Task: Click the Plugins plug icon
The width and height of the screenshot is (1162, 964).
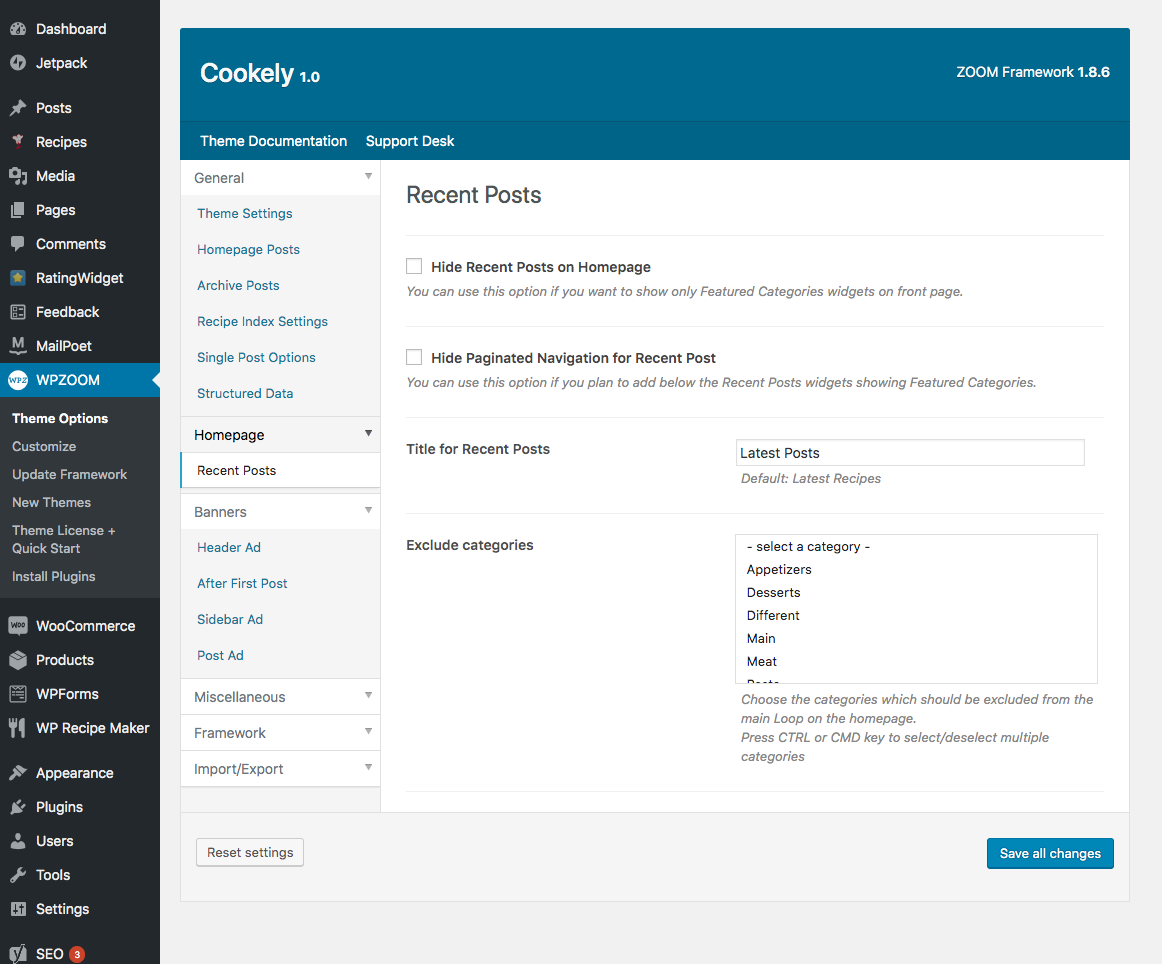Action: coord(18,807)
